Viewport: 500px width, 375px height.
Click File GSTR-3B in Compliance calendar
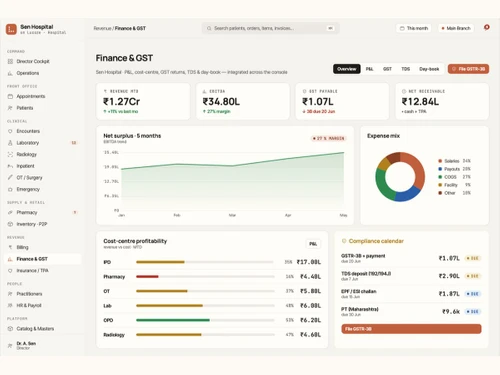[411, 329]
